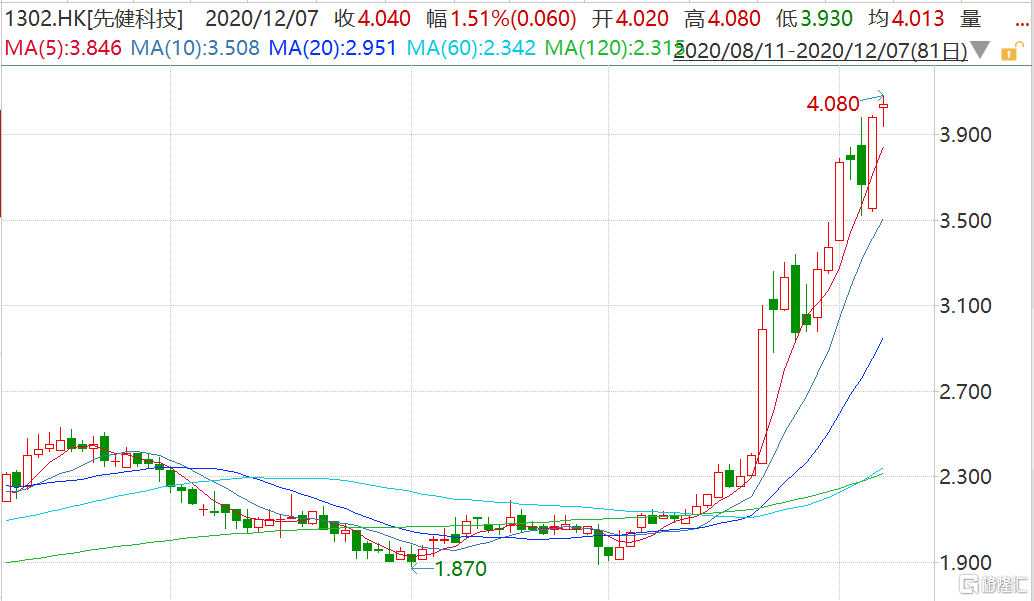Click the MA(5) indicator label
This screenshot has width=1034, height=601.
[62, 48]
